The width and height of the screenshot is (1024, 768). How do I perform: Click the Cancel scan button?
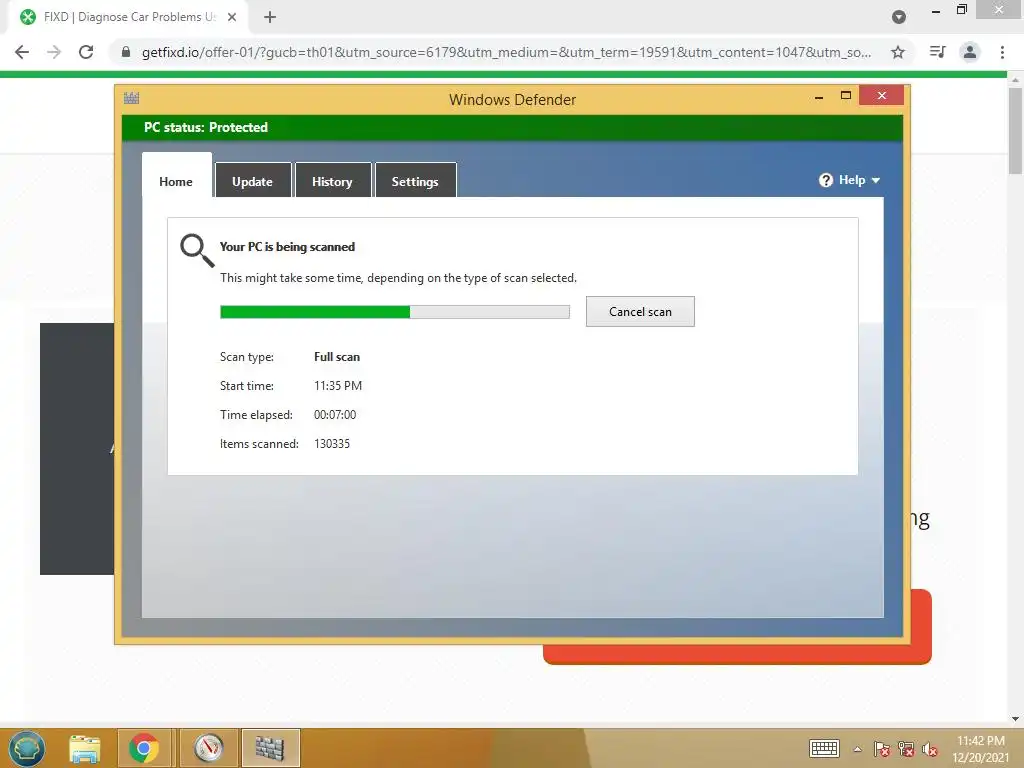(640, 312)
